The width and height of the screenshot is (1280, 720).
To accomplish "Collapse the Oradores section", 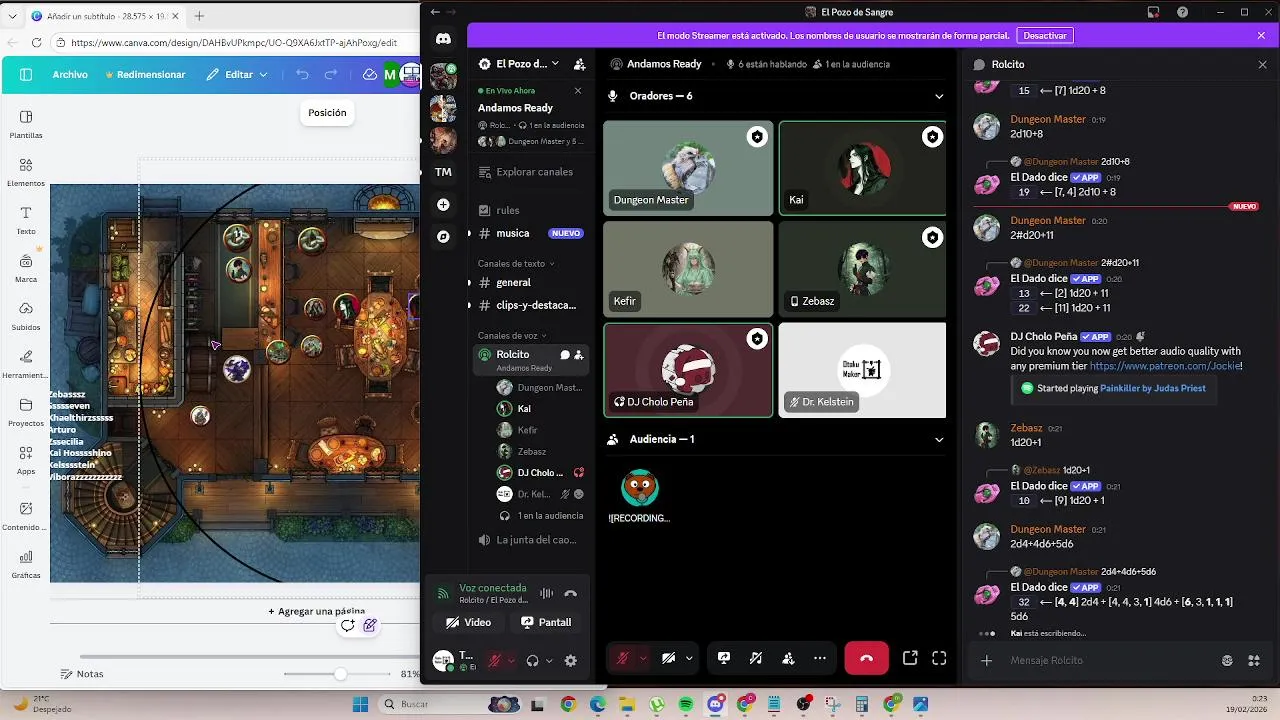I will [x=939, y=96].
